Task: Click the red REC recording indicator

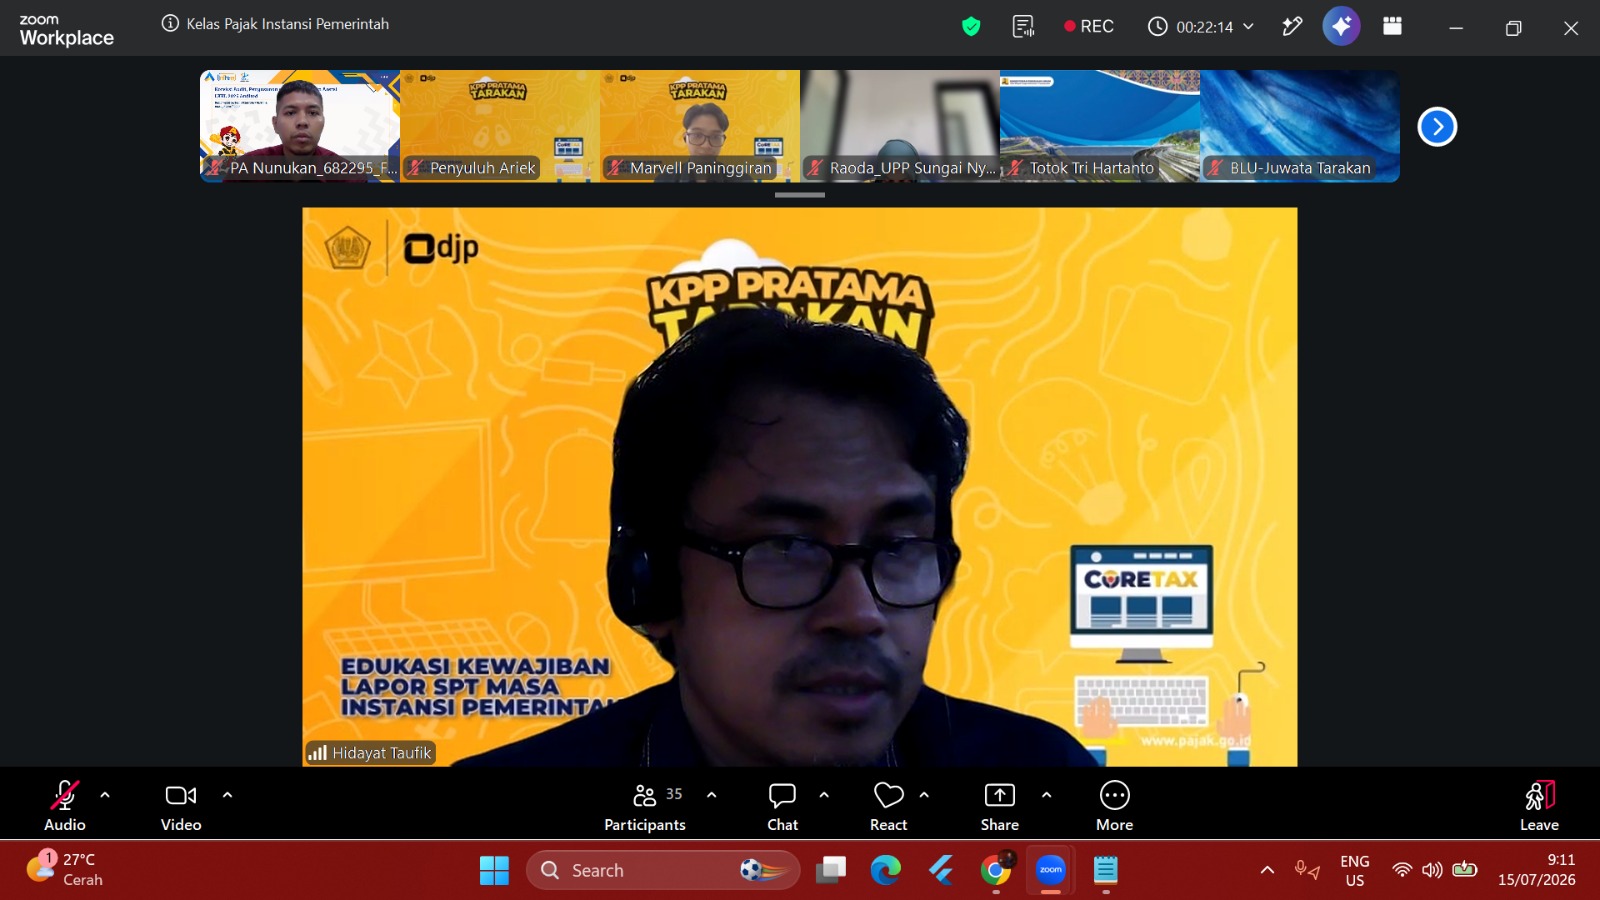Action: pos(1089,27)
